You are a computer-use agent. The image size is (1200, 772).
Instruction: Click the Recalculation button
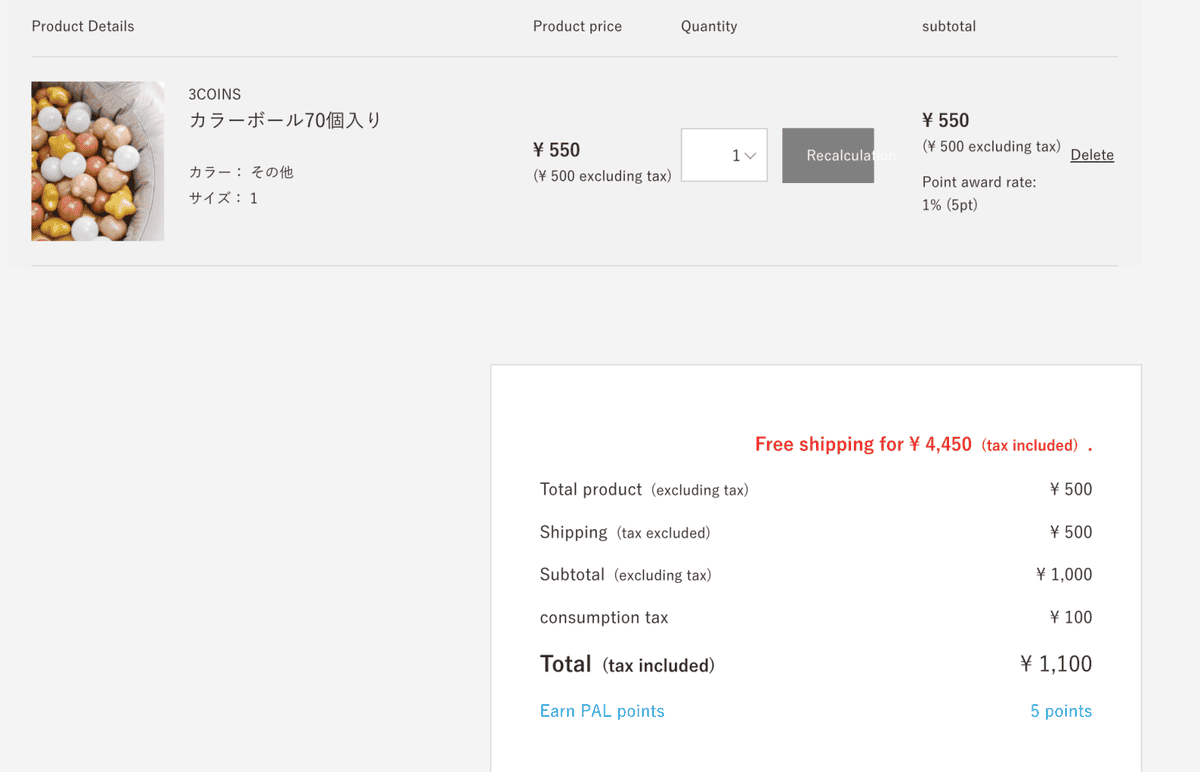pos(828,155)
